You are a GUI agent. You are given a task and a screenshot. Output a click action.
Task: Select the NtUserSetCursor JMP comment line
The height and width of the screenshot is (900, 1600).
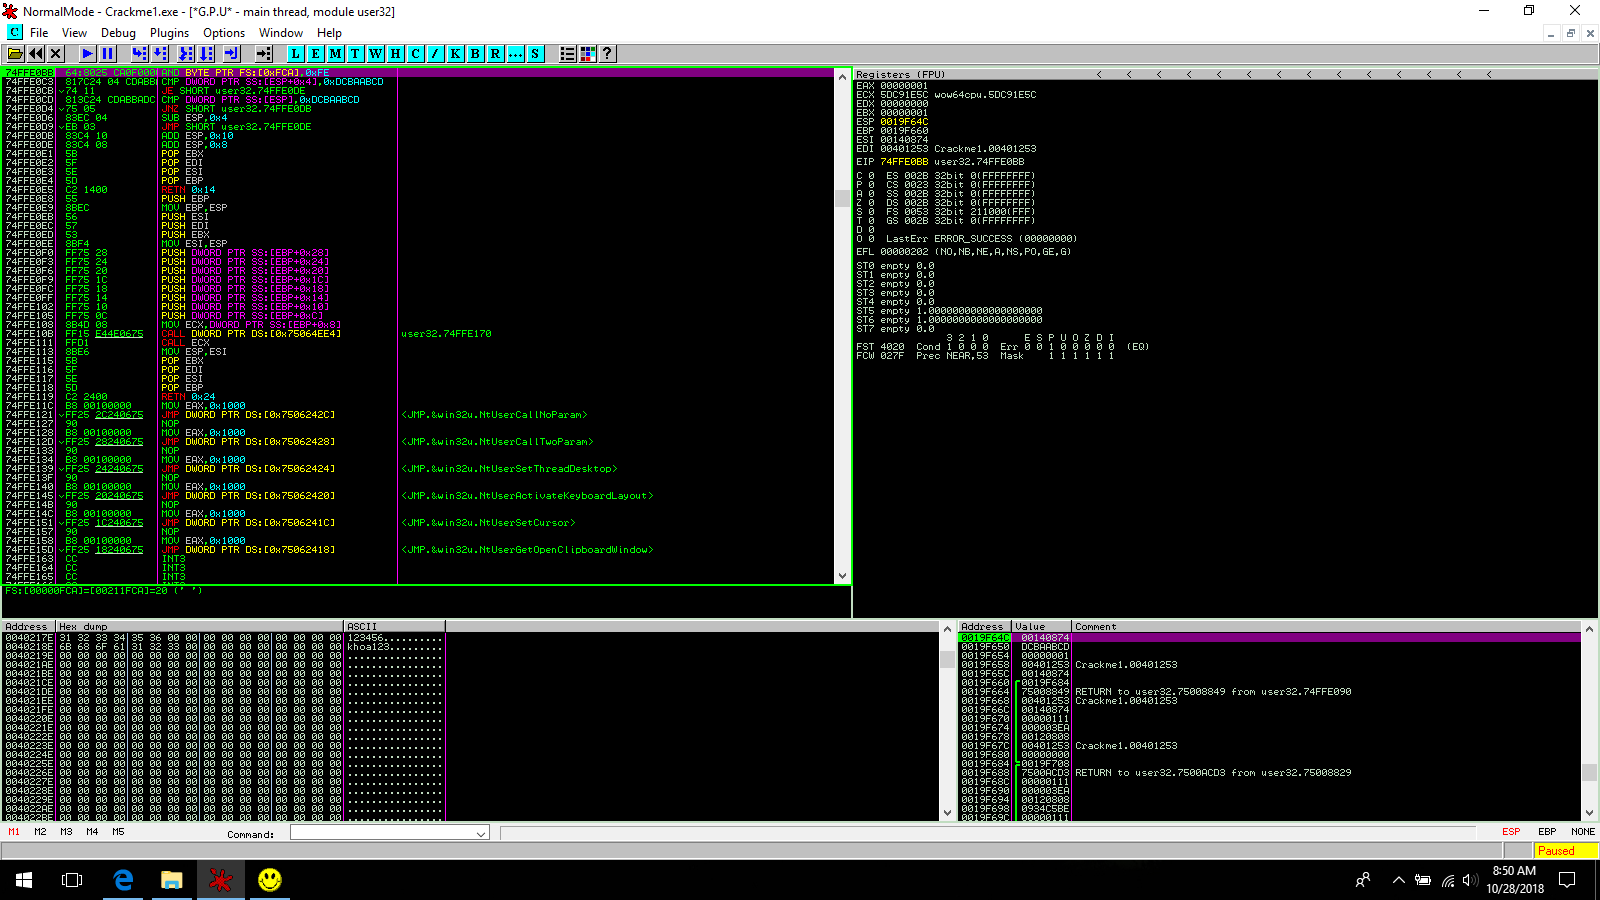[x=488, y=523]
